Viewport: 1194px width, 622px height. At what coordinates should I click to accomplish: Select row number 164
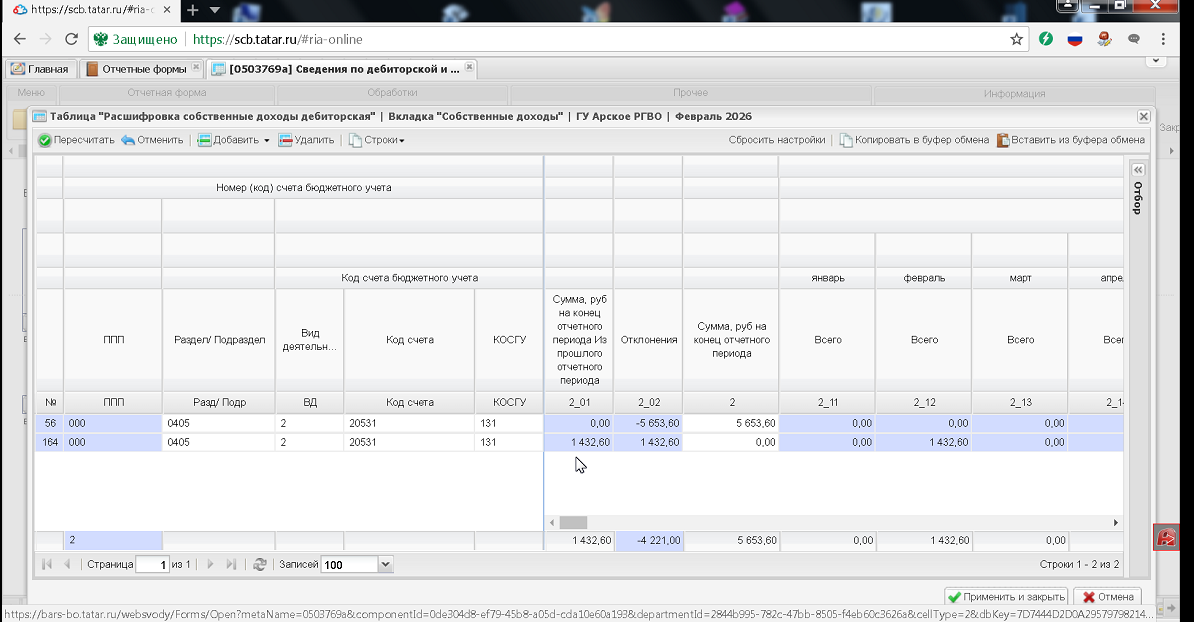coord(50,442)
